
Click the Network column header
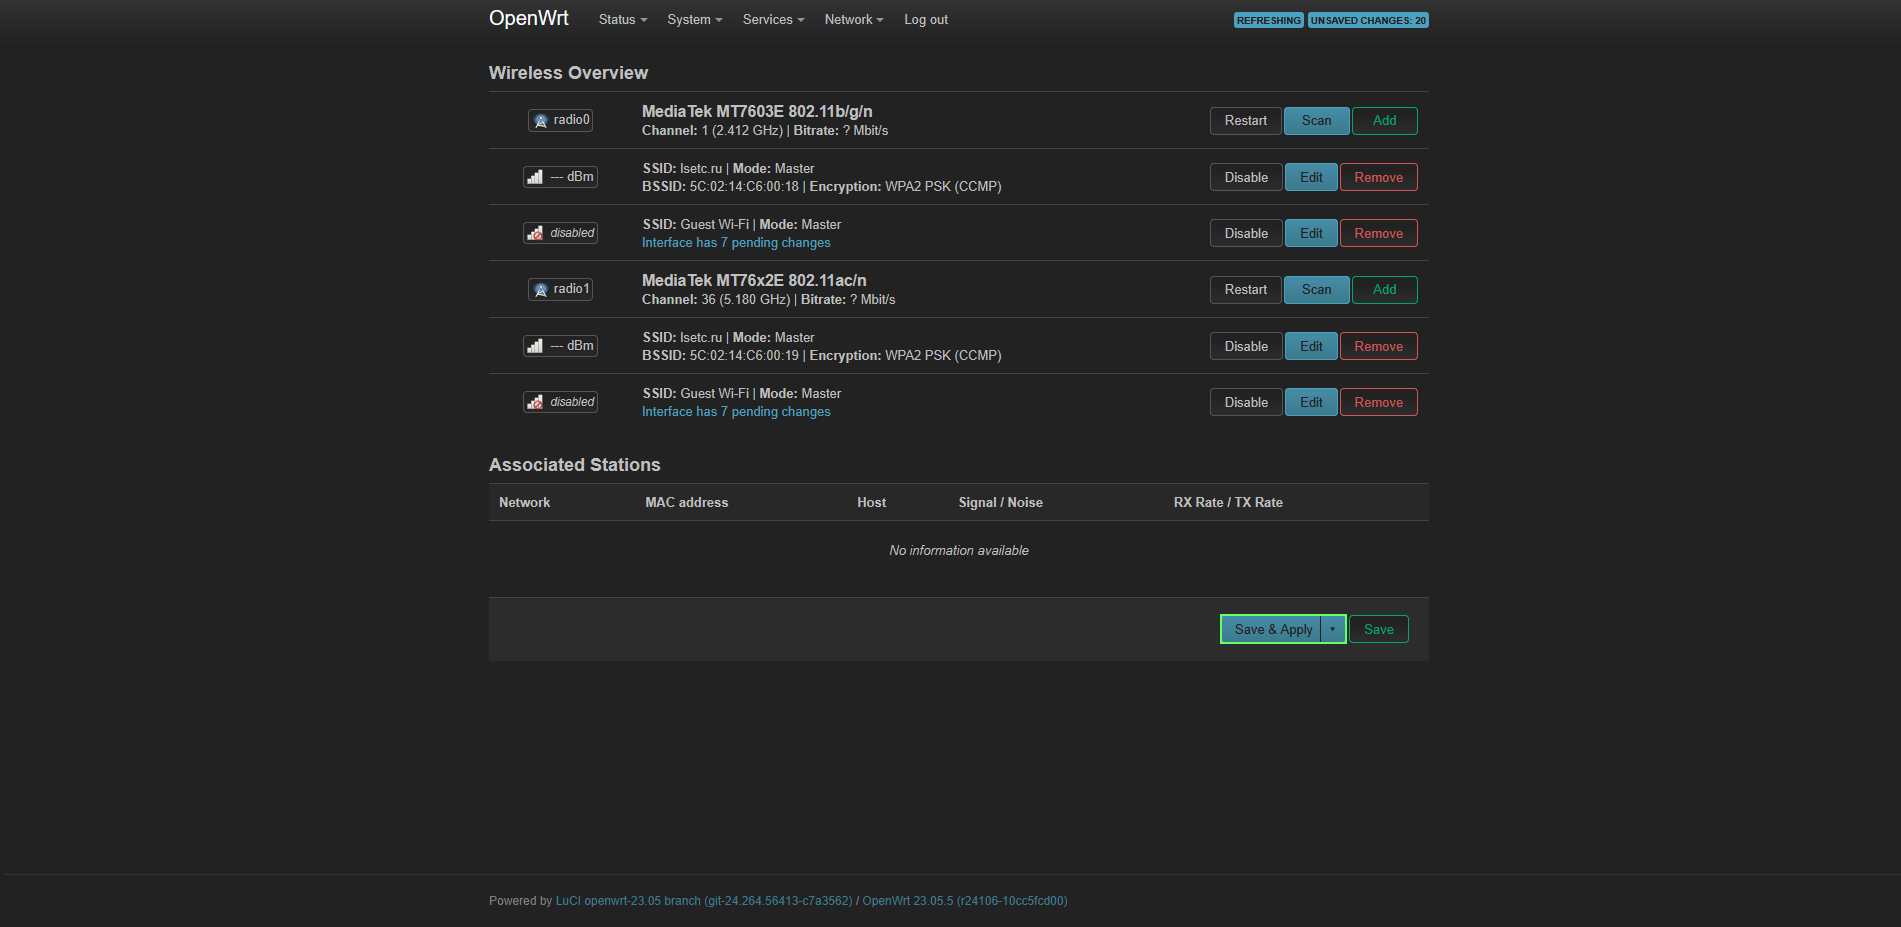(x=524, y=503)
